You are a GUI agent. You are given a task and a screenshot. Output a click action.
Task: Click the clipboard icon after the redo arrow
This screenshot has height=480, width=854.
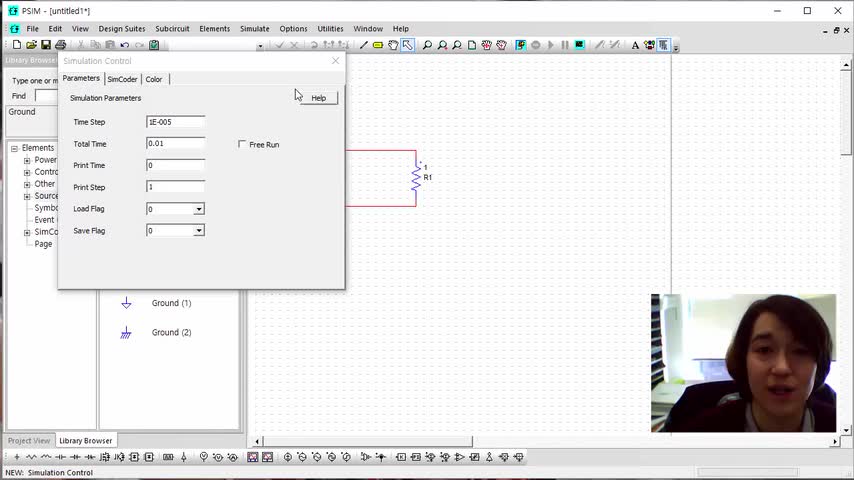tap(154, 45)
